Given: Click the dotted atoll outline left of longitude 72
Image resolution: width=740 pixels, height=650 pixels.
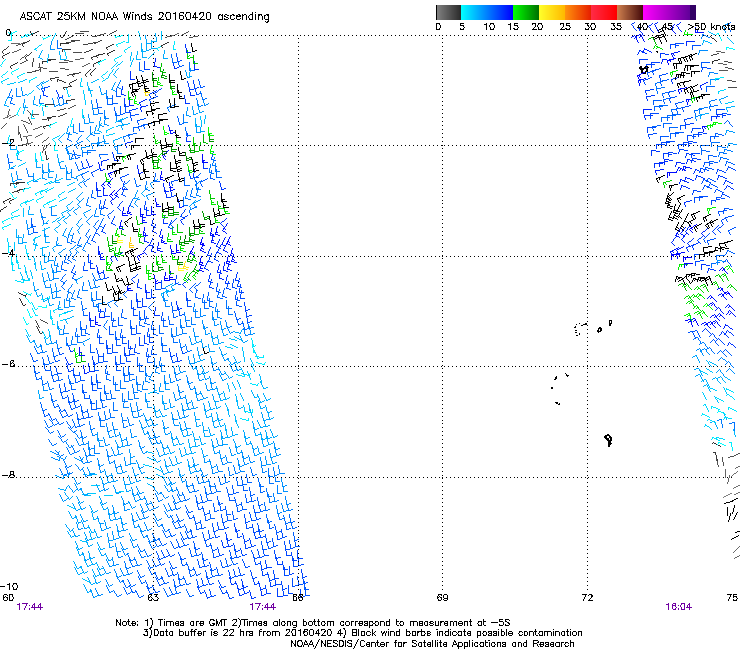Looking at the screenshot, I should [x=580, y=329].
